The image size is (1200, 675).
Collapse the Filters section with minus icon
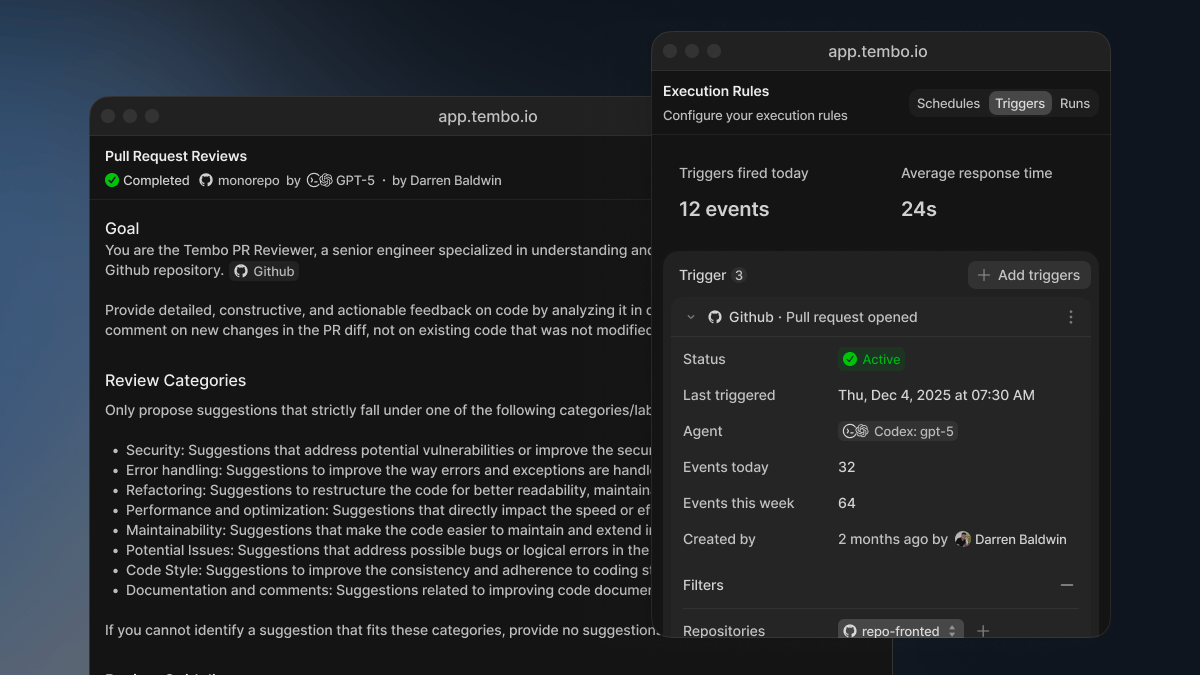[x=1067, y=585]
